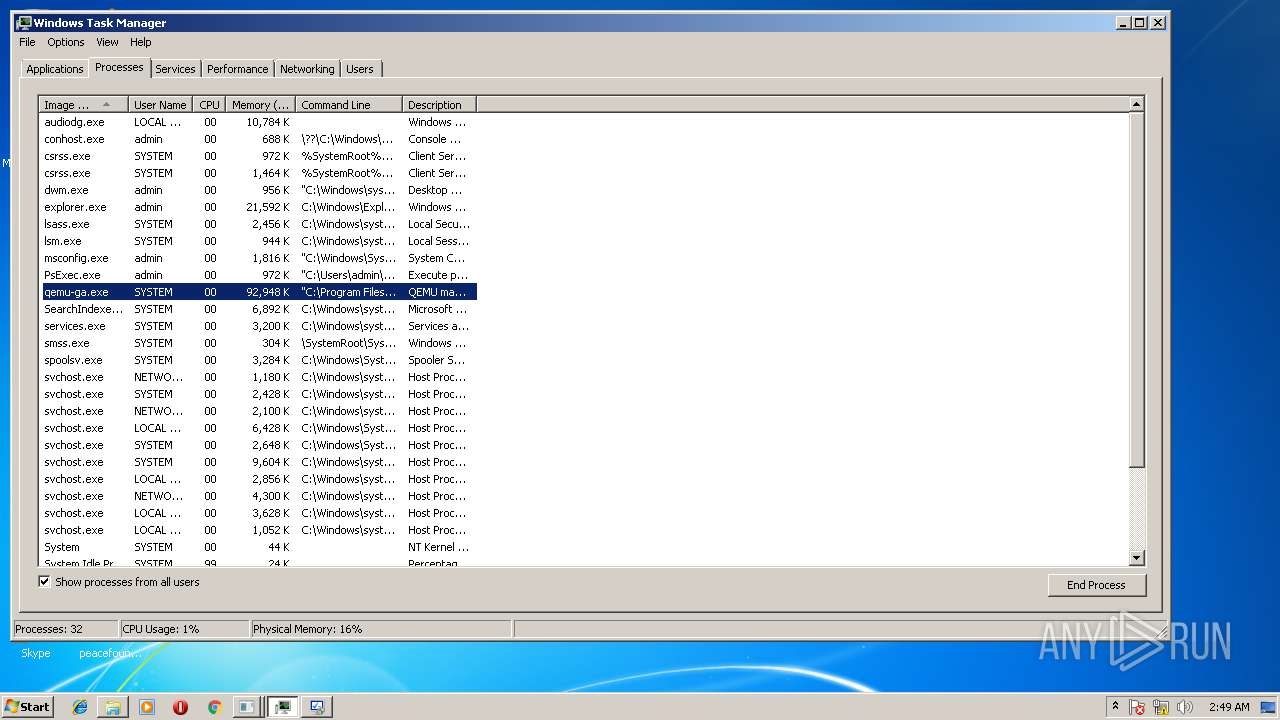The image size is (1280, 720).
Task: Select the PsExec.exe process row
Action: [x=258, y=275]
